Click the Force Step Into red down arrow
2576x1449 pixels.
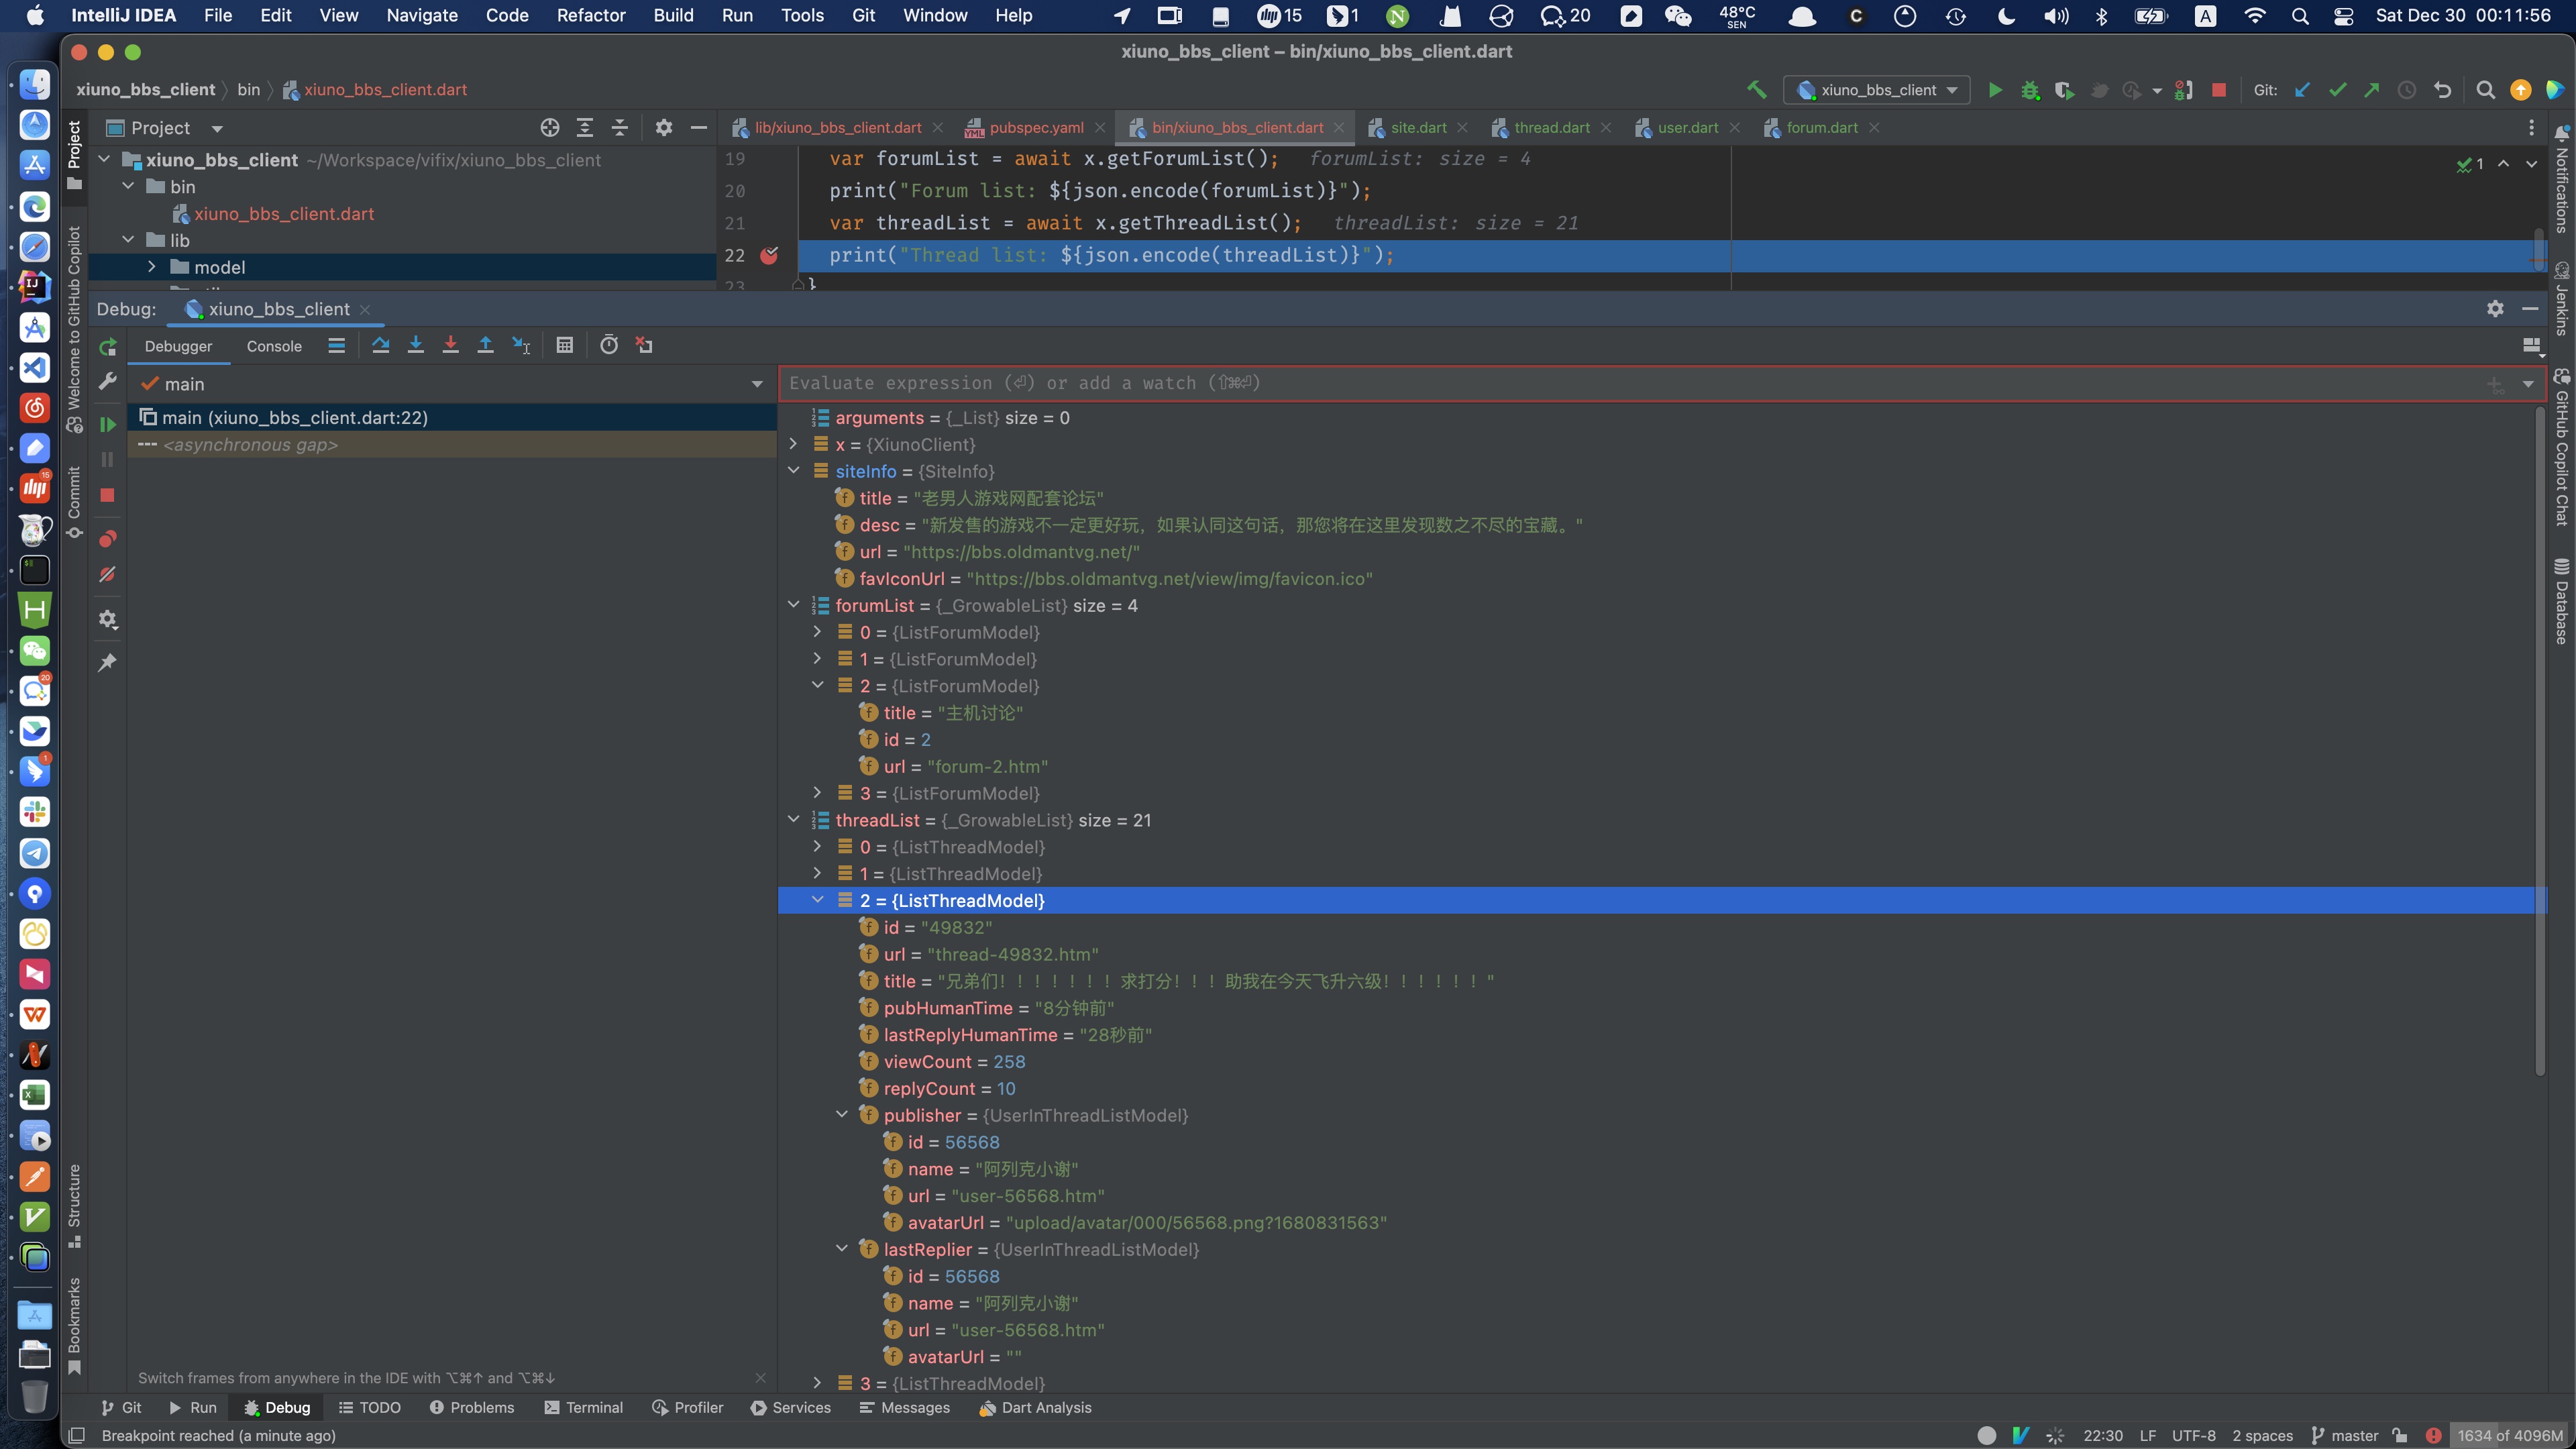pos(450,345)
